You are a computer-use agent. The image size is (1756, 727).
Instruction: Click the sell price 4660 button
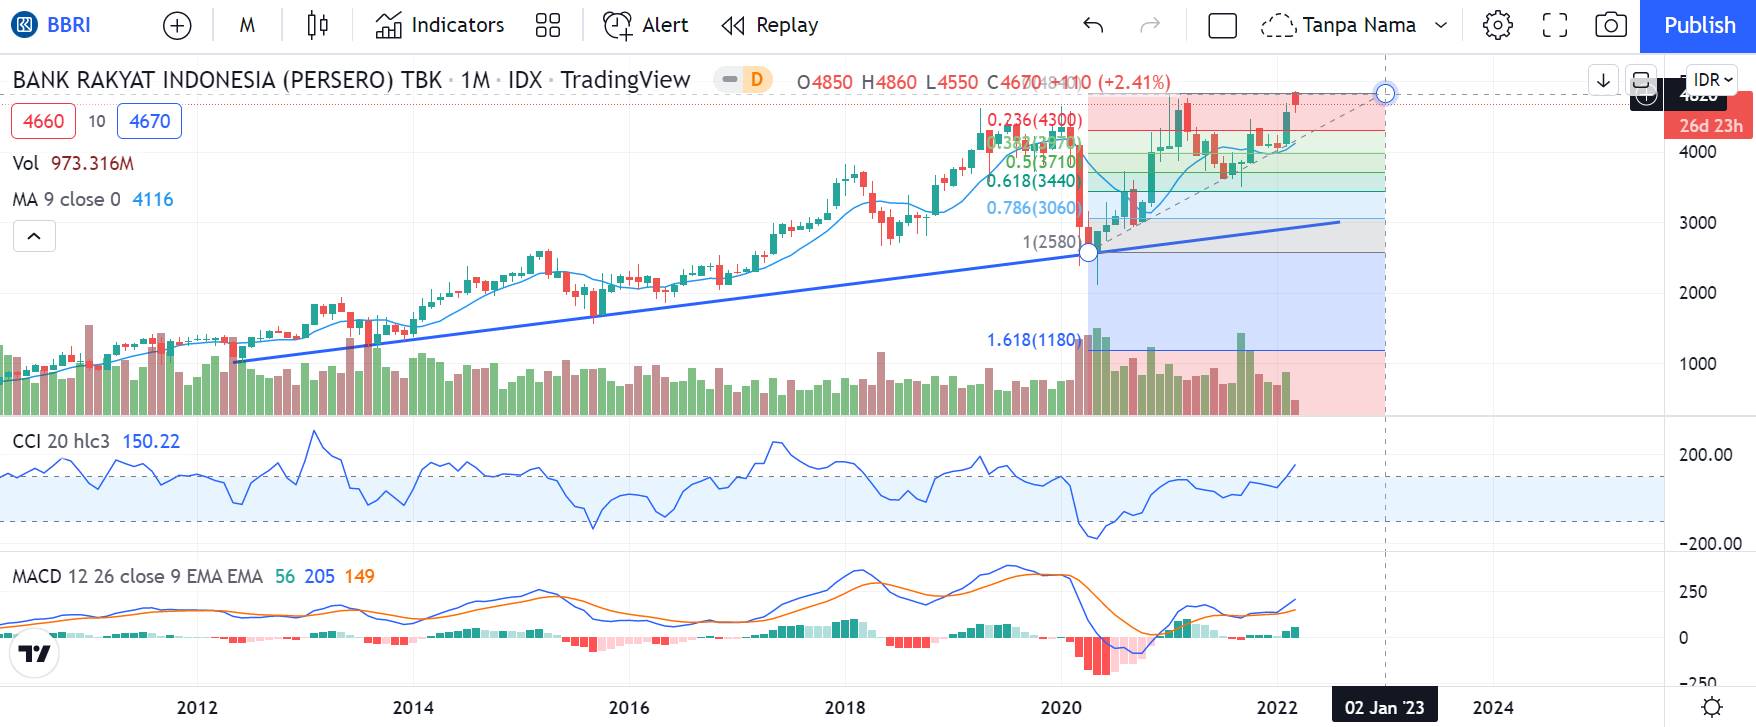43,121
